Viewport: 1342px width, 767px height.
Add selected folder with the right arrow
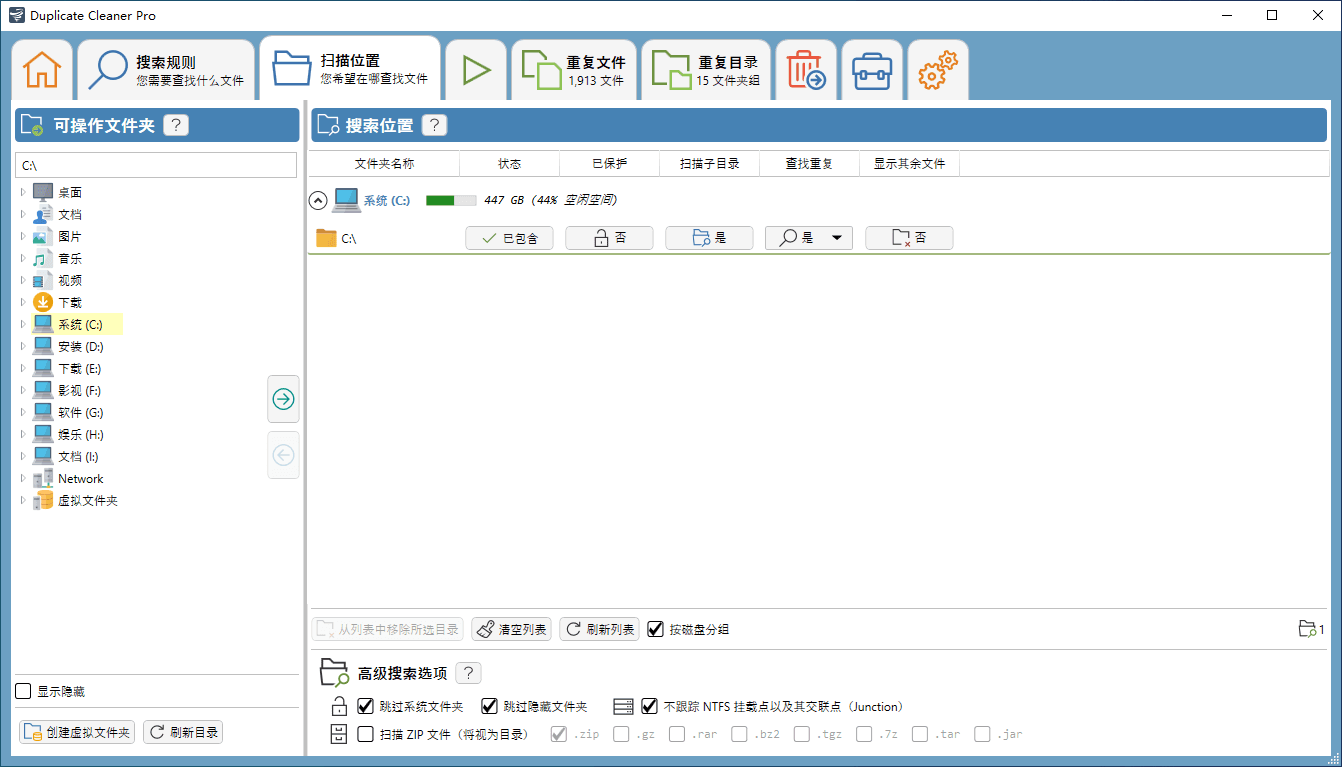click(x=283, y=399)
